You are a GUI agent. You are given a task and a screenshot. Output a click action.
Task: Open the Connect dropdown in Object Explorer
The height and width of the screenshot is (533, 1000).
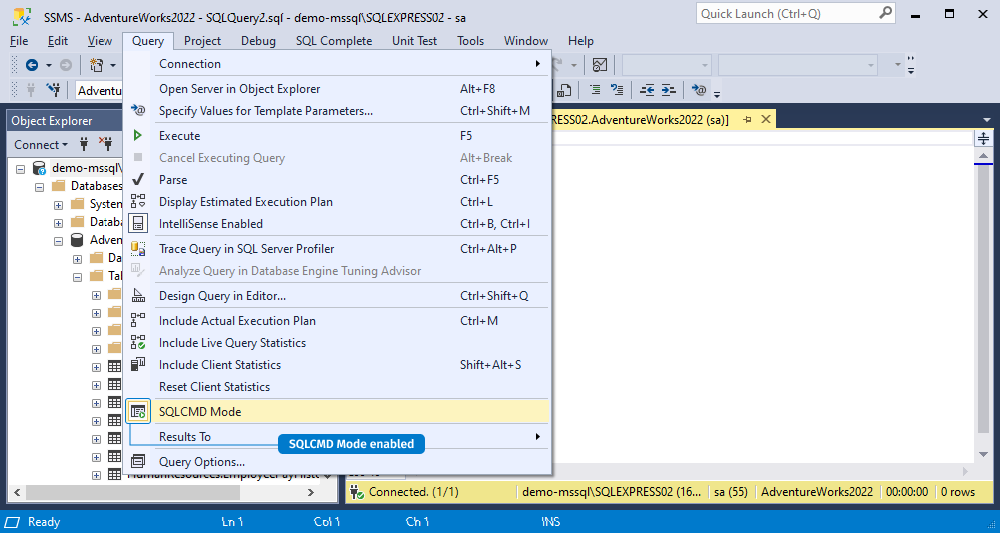click(x=41, y=145)
